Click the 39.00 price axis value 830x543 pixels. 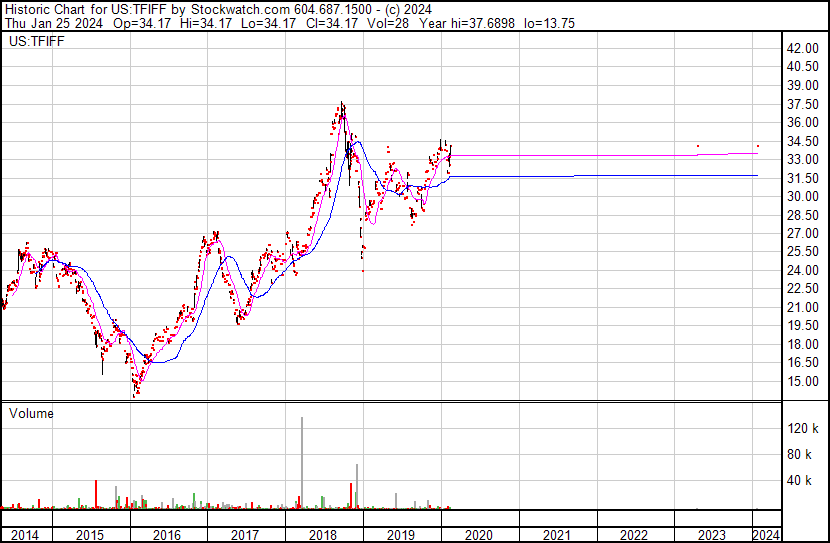coord(803,85)
